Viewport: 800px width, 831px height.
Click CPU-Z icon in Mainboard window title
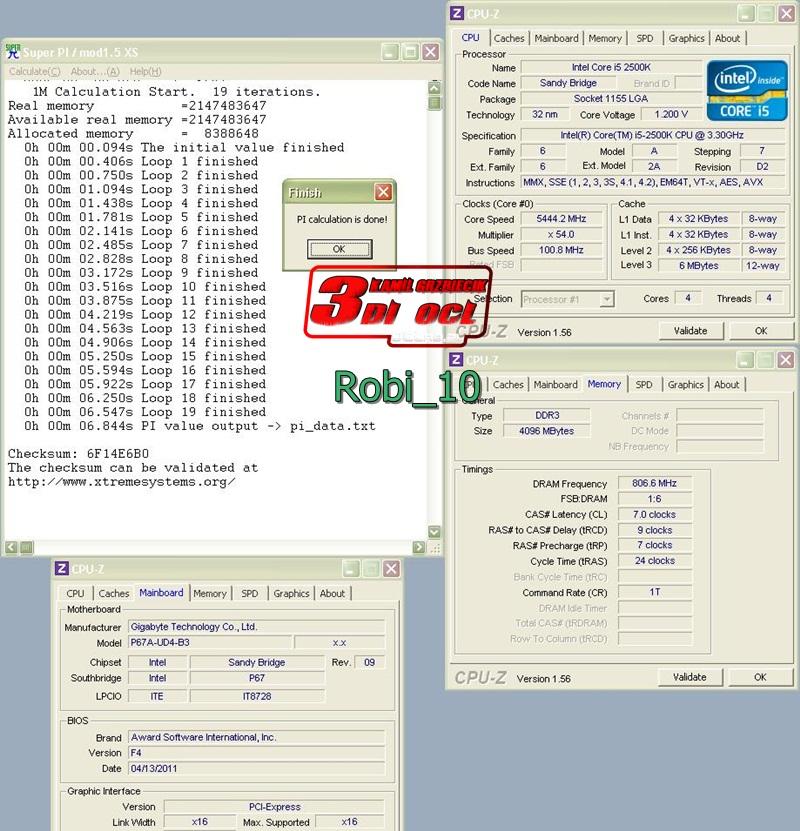(x=61, y=568)
